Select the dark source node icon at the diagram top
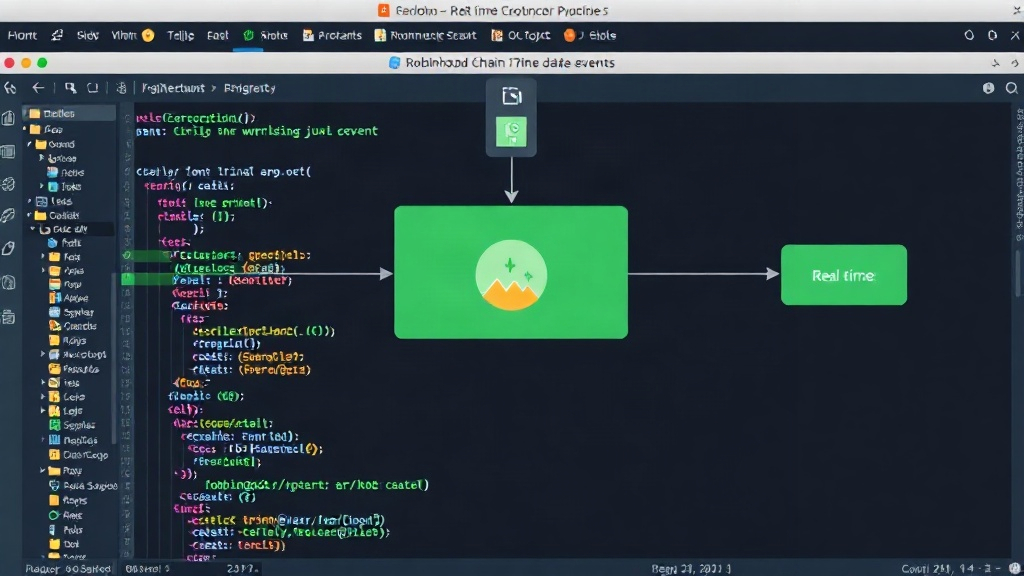 pyautogui.click(x=511, y=96)
